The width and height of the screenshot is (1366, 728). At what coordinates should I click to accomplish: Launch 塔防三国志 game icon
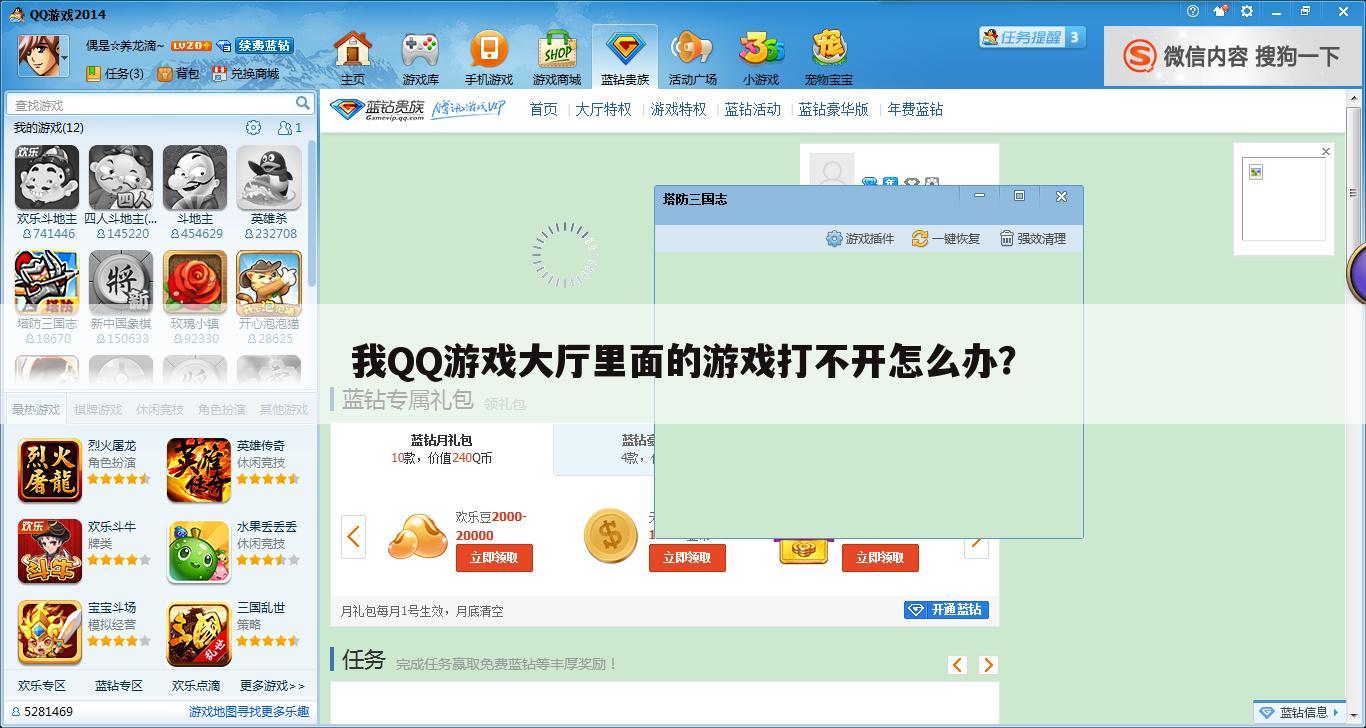[47, 283]
